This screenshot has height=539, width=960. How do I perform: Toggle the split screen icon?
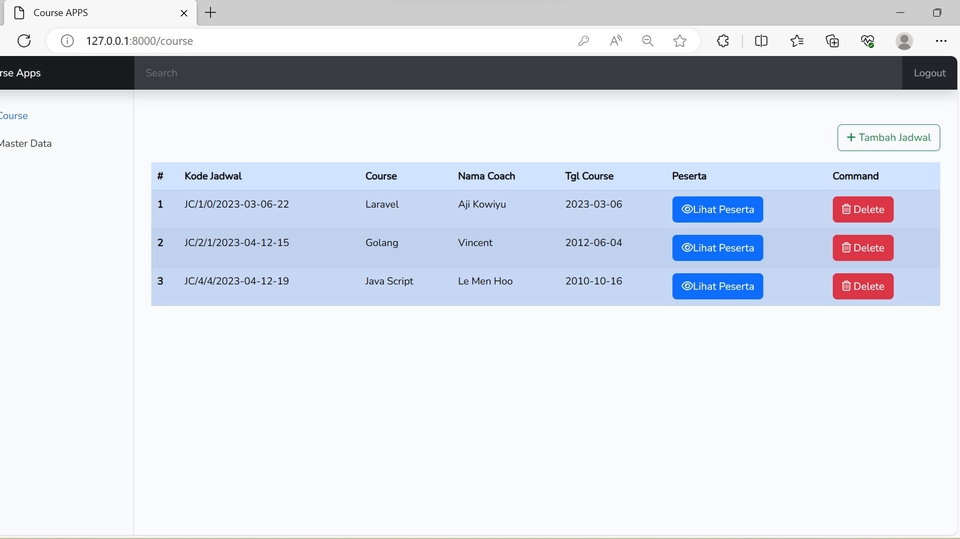click(761, 41)
